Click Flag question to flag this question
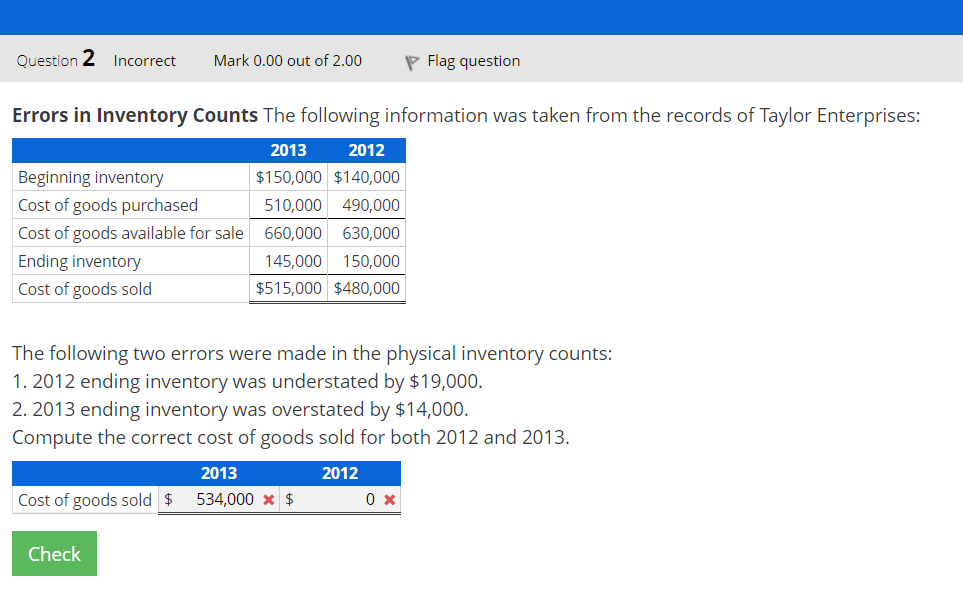This screenshot has width=963, height=589. 473,61
